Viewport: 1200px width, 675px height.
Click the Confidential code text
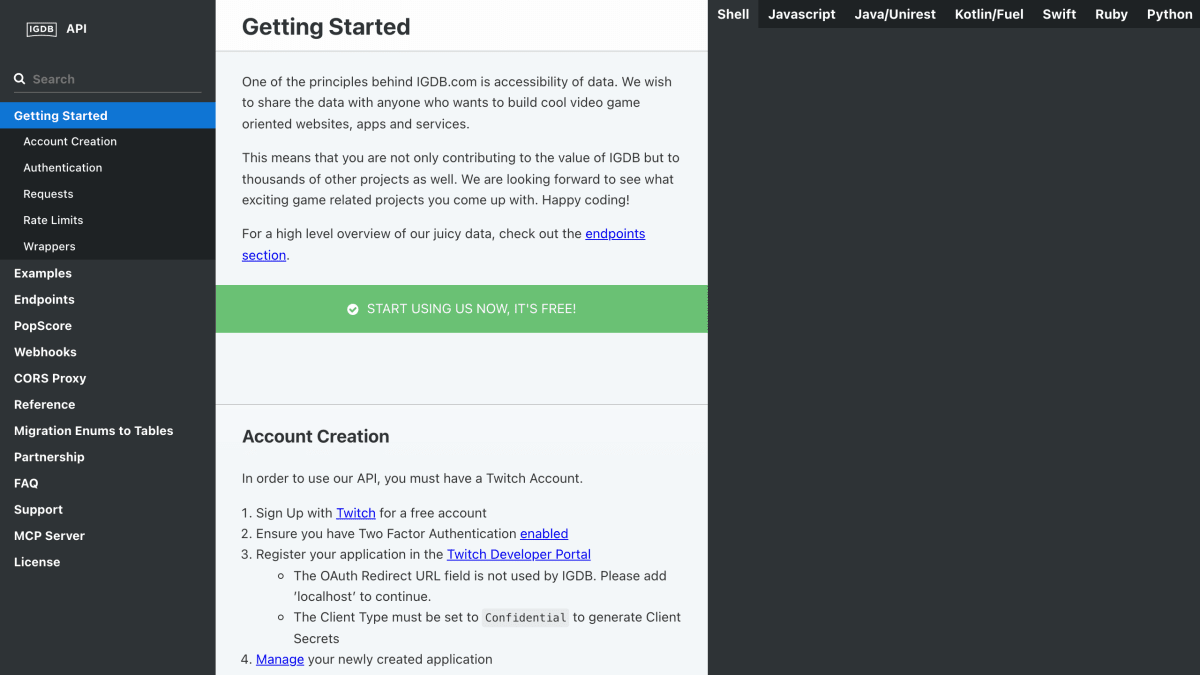526,618
